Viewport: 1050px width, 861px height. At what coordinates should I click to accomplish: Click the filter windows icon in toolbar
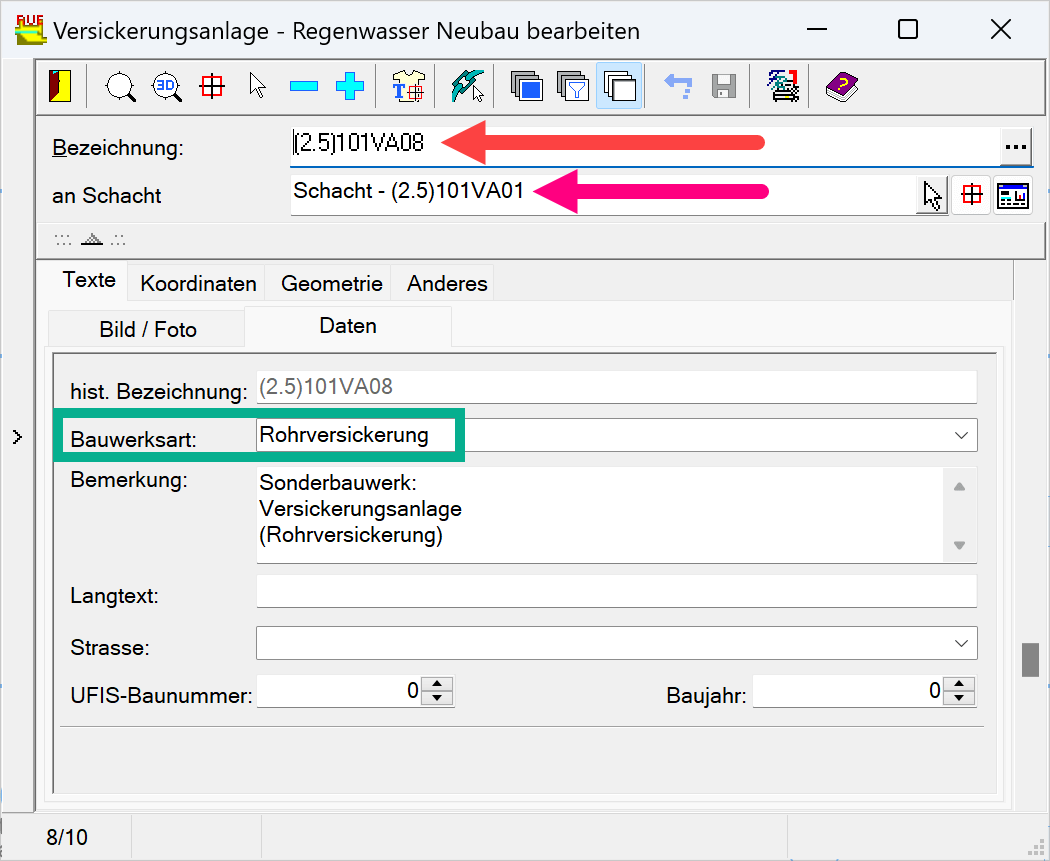(x=573, y=87)
